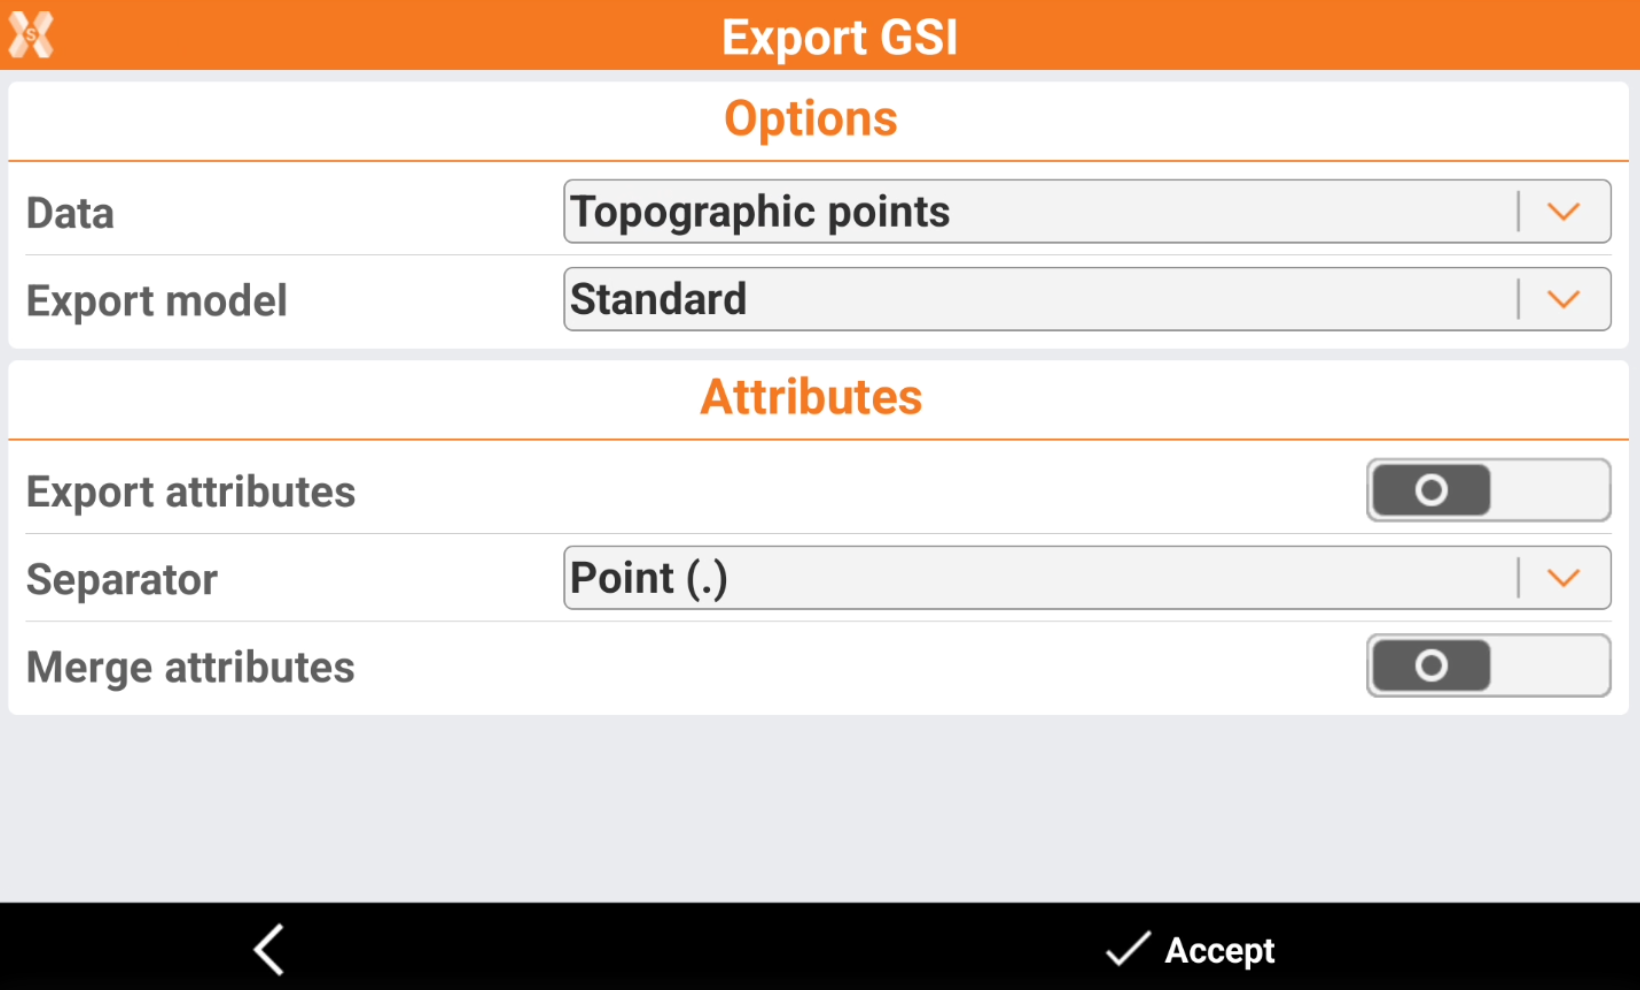Open the Topographic points data dropdown
1640x990 pixels.
click(1040, 212)
